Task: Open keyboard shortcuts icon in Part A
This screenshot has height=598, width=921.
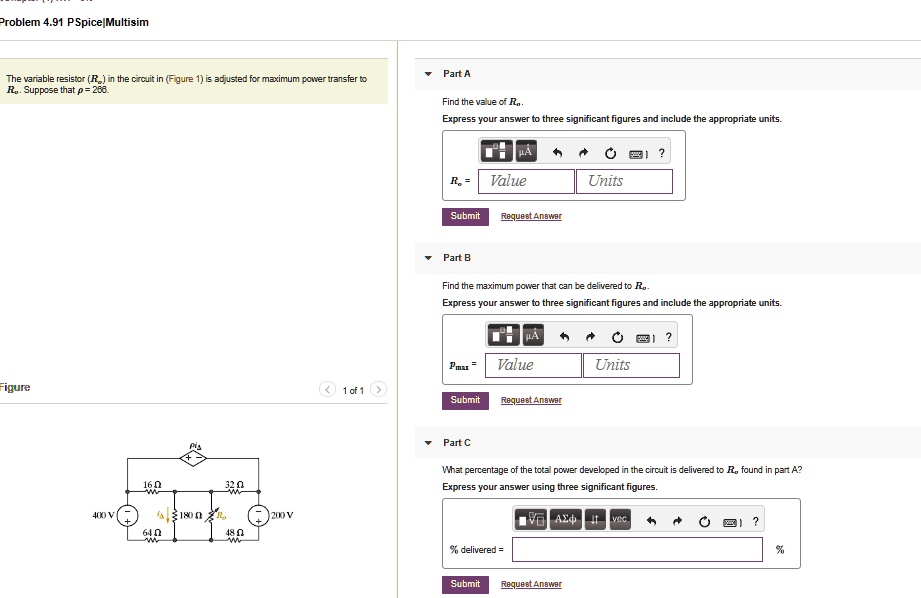Action: coord(636,151)
